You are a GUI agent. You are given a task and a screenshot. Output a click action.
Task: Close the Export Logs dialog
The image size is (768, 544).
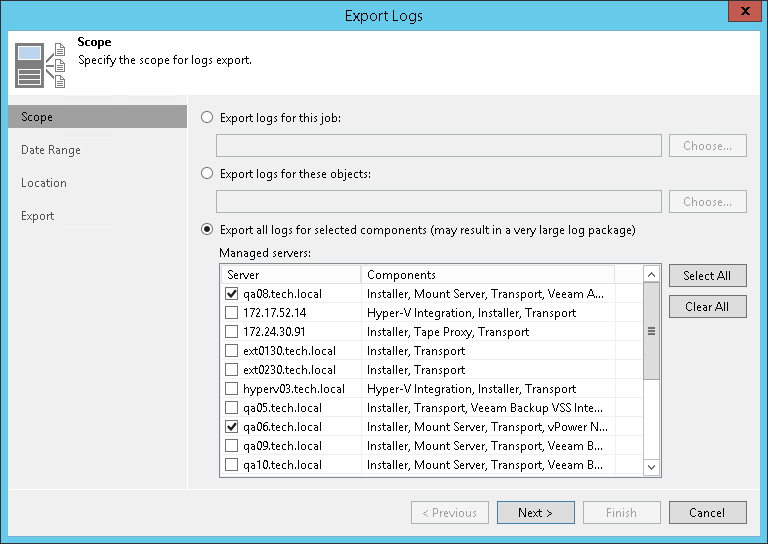point(742,13)
